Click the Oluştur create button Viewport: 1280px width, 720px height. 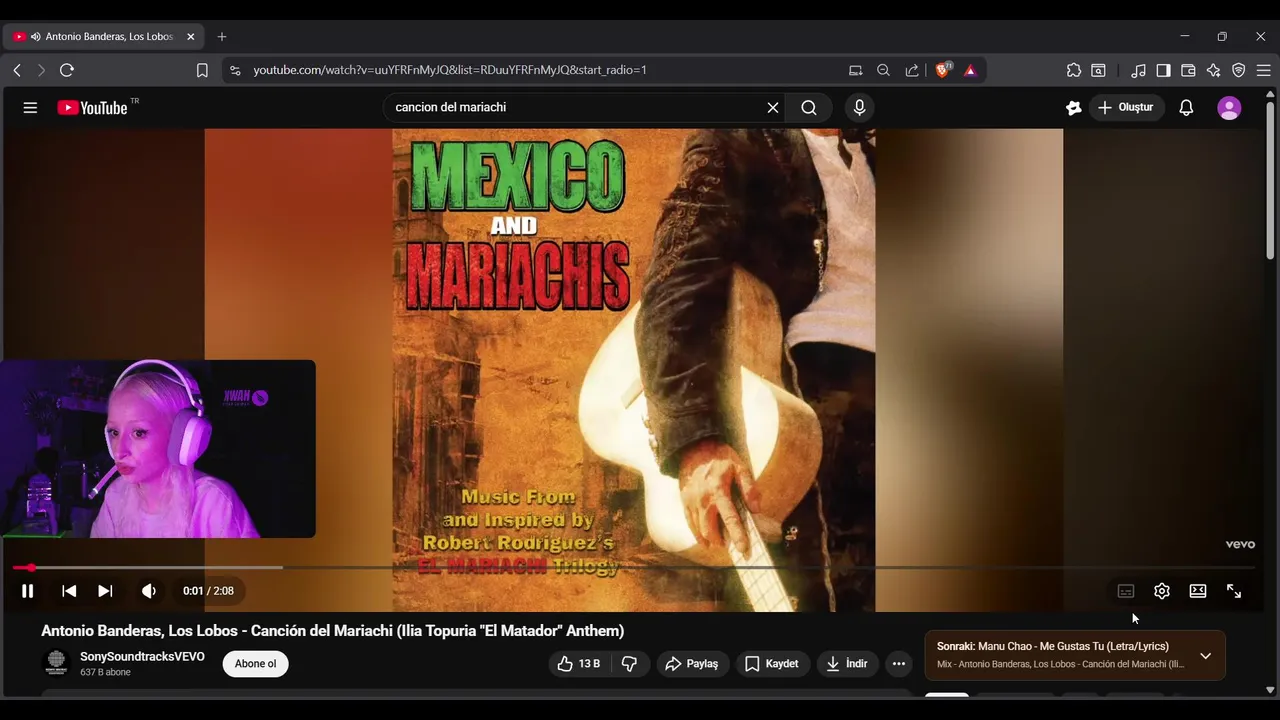1125,107
